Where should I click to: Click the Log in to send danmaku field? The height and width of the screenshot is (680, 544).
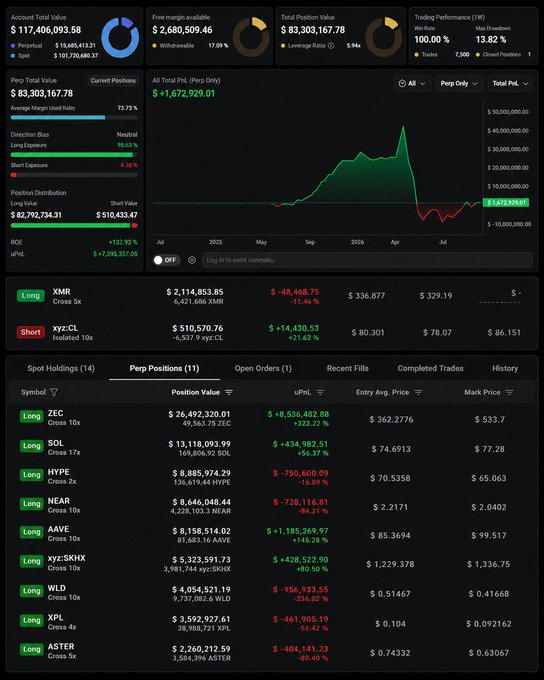click(367, 260)
